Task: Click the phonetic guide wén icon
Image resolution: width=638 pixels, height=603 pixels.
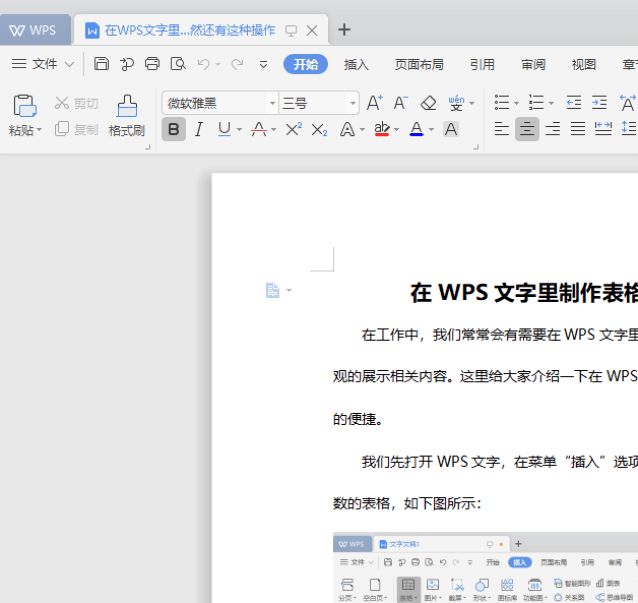Action: click(x=456, y=103)
